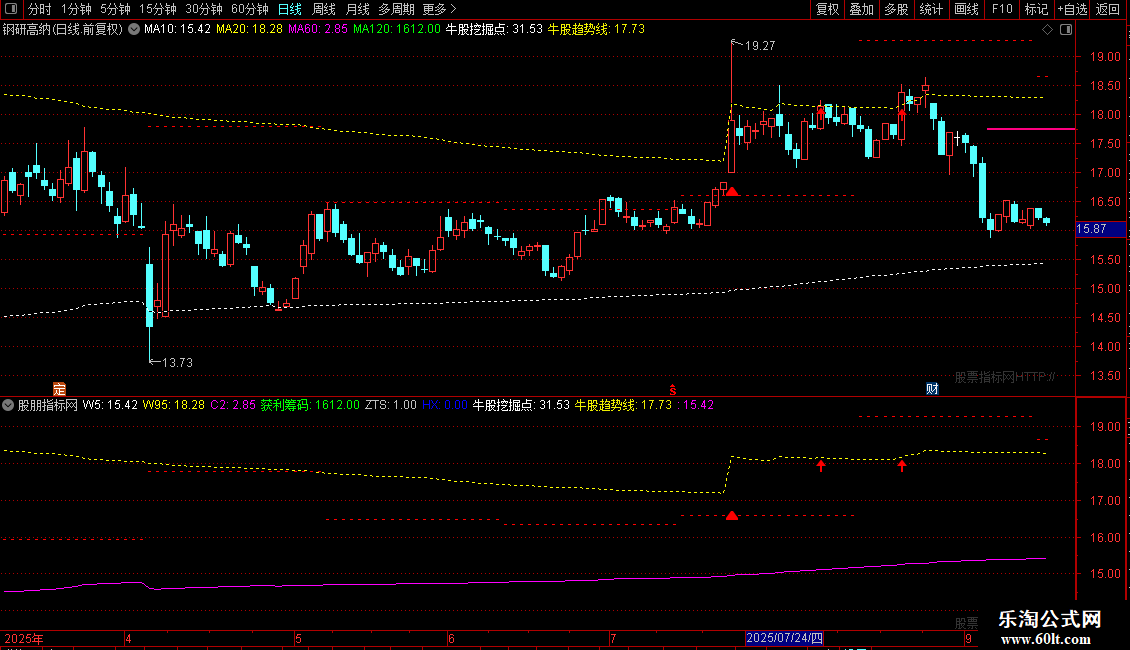Click the 标记 mark button

[1036, 9]
